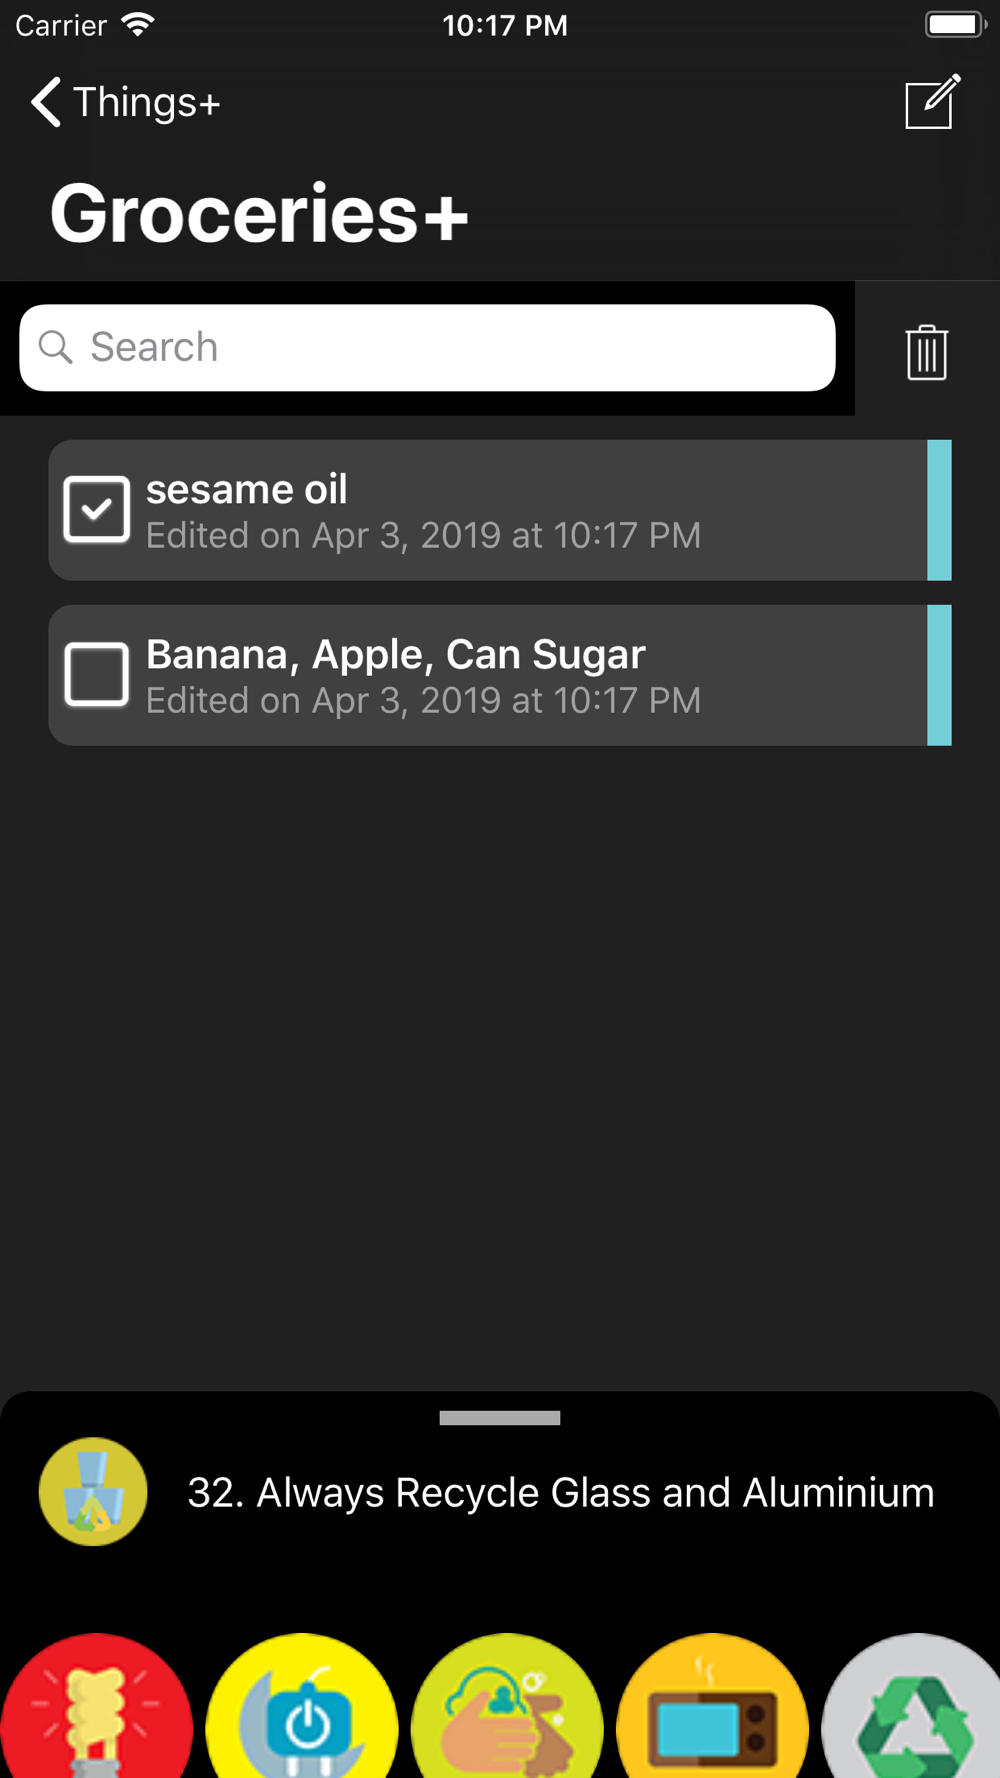Tap the teal color bar on sesame oil

(939, 510)
